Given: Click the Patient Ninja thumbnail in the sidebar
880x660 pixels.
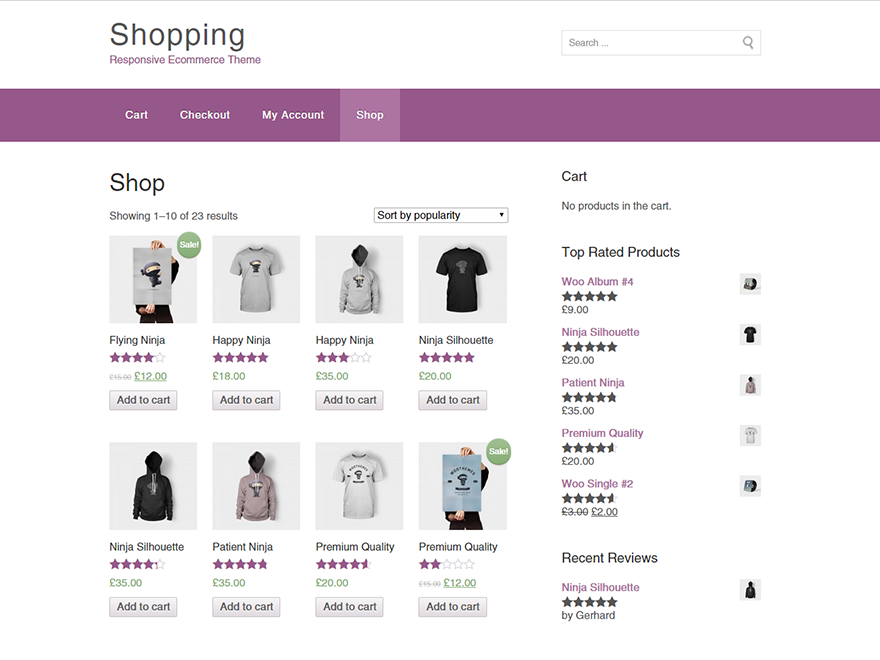Looking at the screenshot, I should (750, 384).
